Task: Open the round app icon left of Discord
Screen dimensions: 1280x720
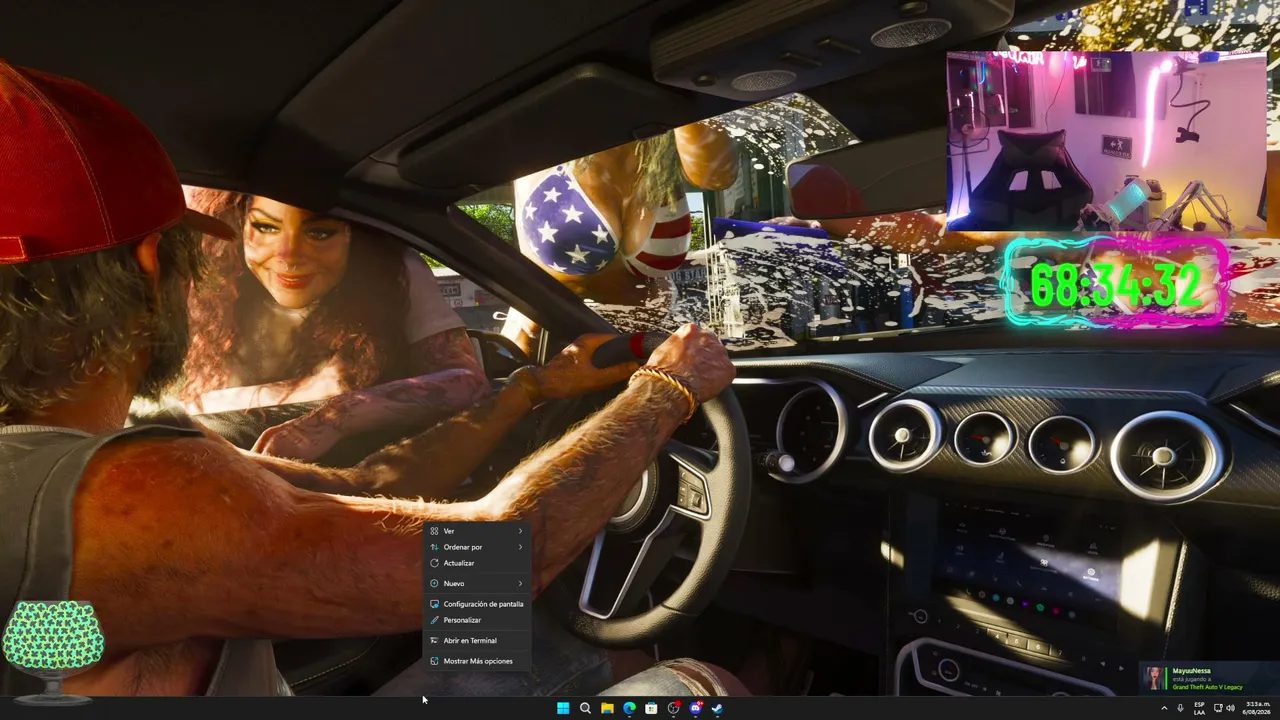Action: 673,708
